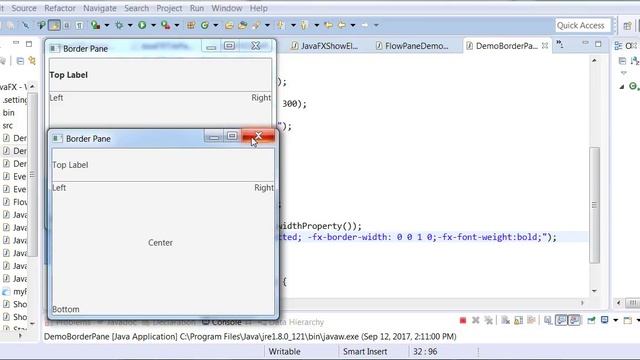Open the Back history dropdown arrow
640x360 pixels.
353,25
